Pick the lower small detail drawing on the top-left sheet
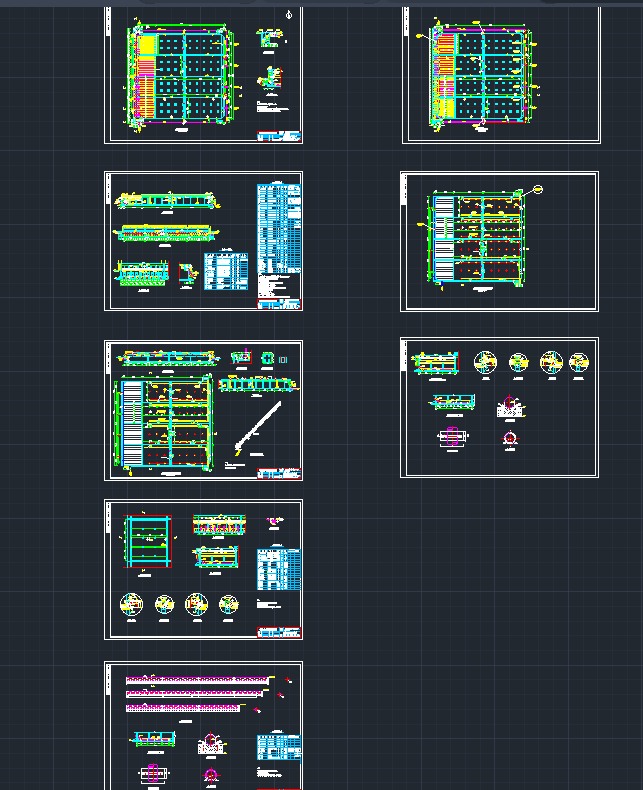Screen dimensions: 643x790 point(270,78)
